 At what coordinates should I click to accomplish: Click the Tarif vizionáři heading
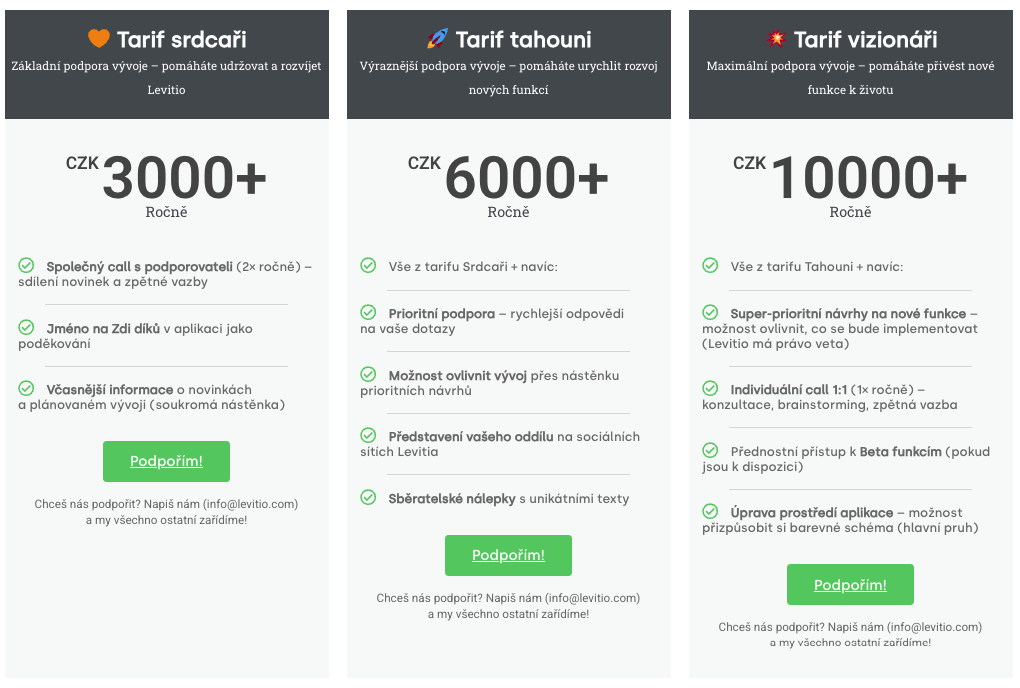865,40
